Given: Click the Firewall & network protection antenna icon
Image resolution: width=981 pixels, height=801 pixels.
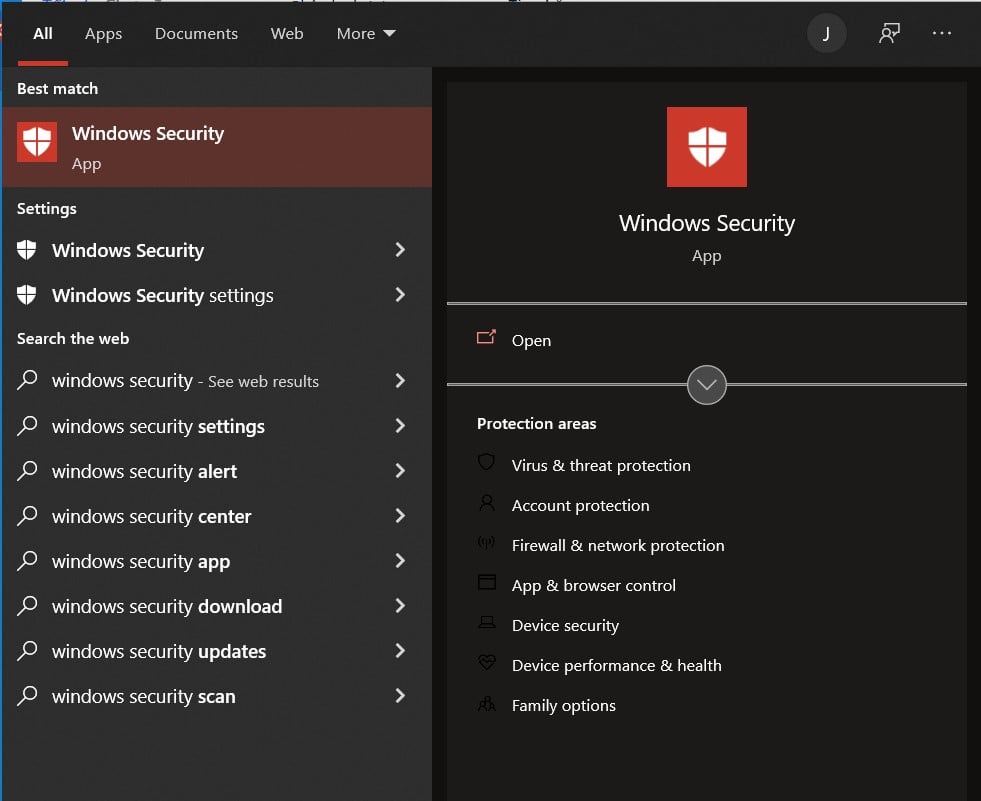Looking at the screenshot, I should click(x=486, y=543).
